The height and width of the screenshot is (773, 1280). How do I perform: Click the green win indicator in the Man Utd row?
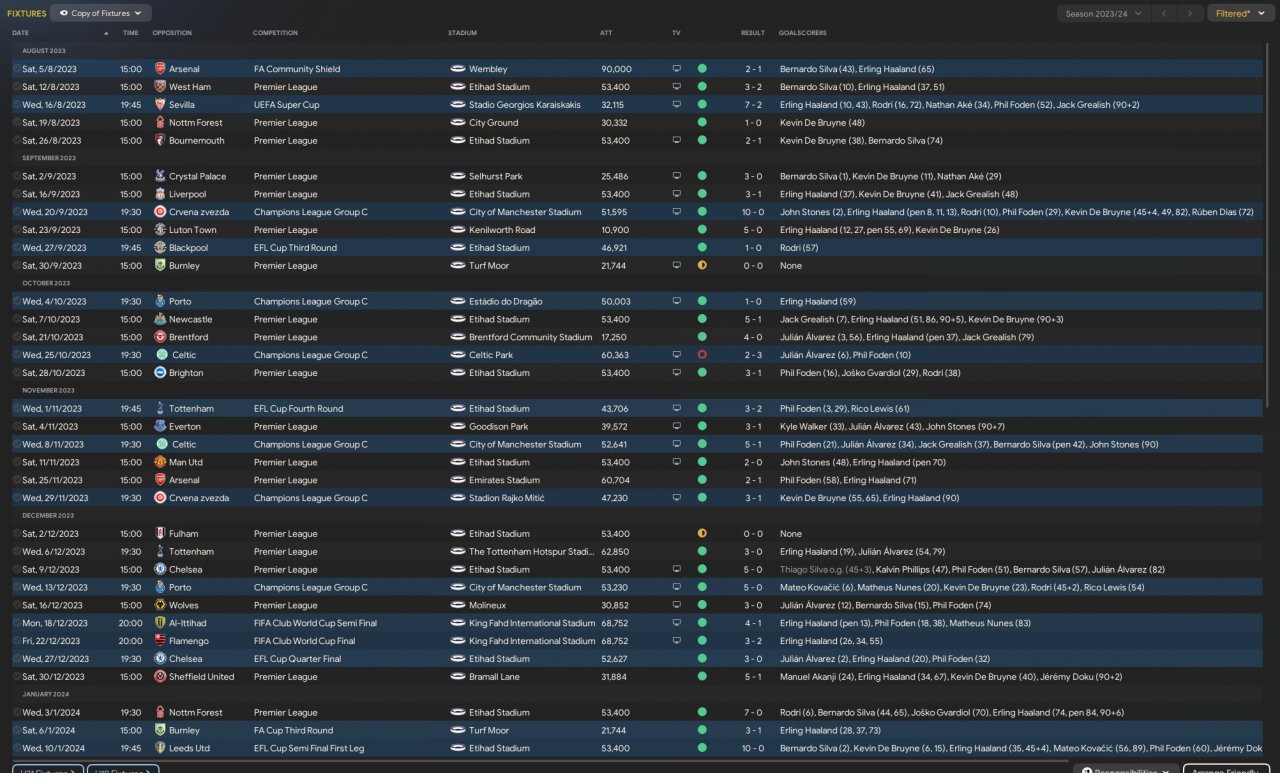pyautogui.click(x=702, y=462)
